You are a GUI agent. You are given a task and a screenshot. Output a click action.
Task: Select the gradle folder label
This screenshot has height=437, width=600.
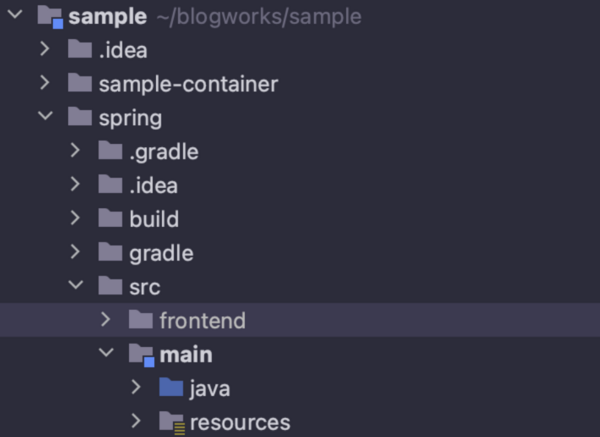pos(161,254)
